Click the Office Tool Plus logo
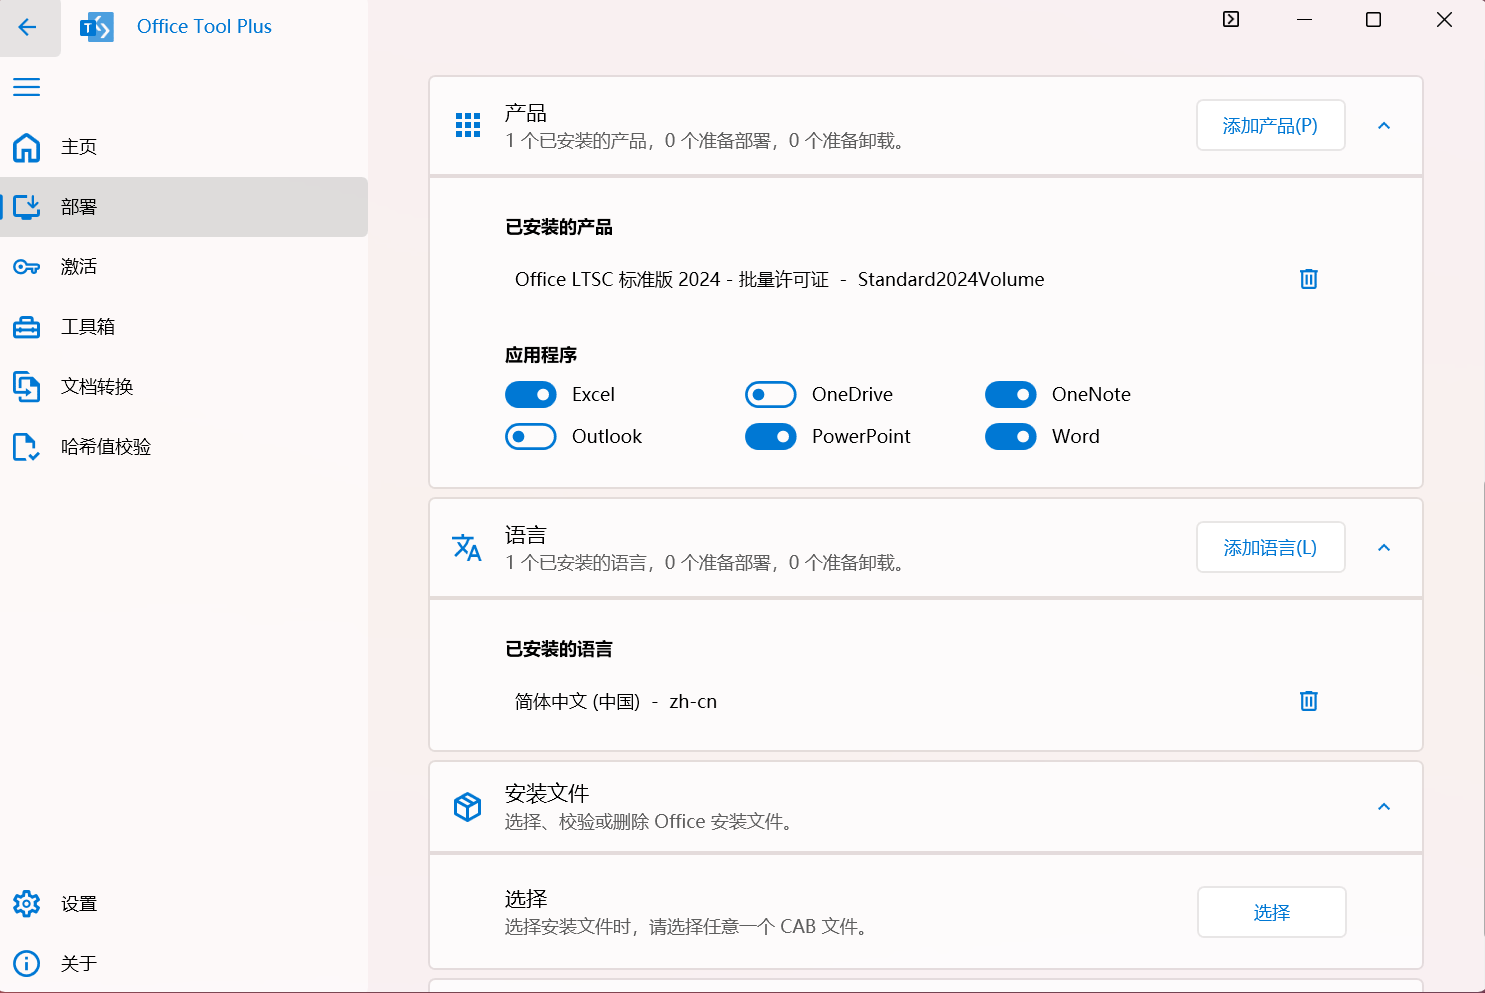Viewport: 1485px width, 993px height. tap(97, 27)
